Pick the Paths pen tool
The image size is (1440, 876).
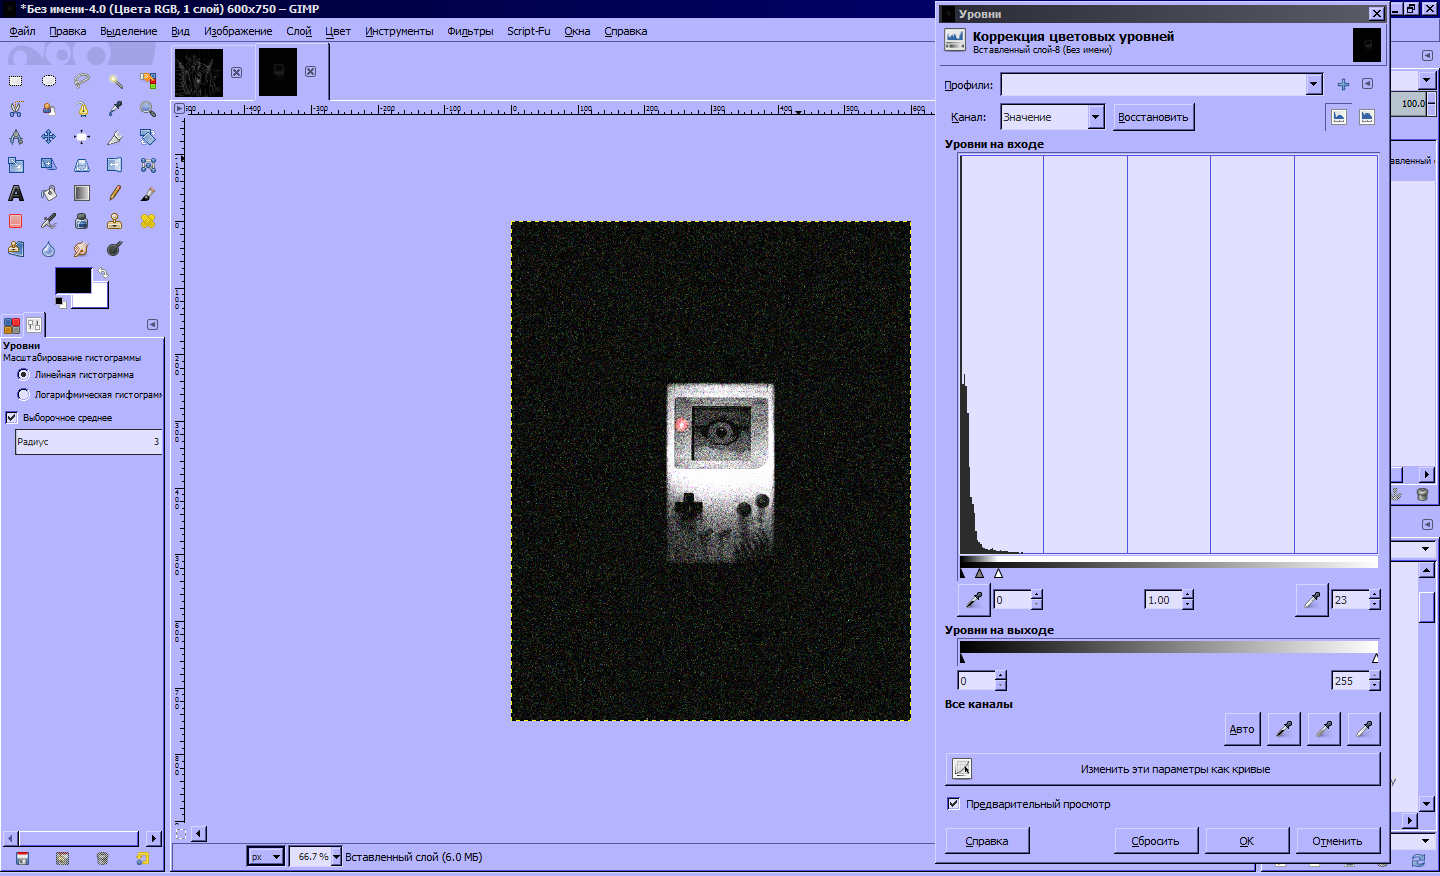click(82, 109)
